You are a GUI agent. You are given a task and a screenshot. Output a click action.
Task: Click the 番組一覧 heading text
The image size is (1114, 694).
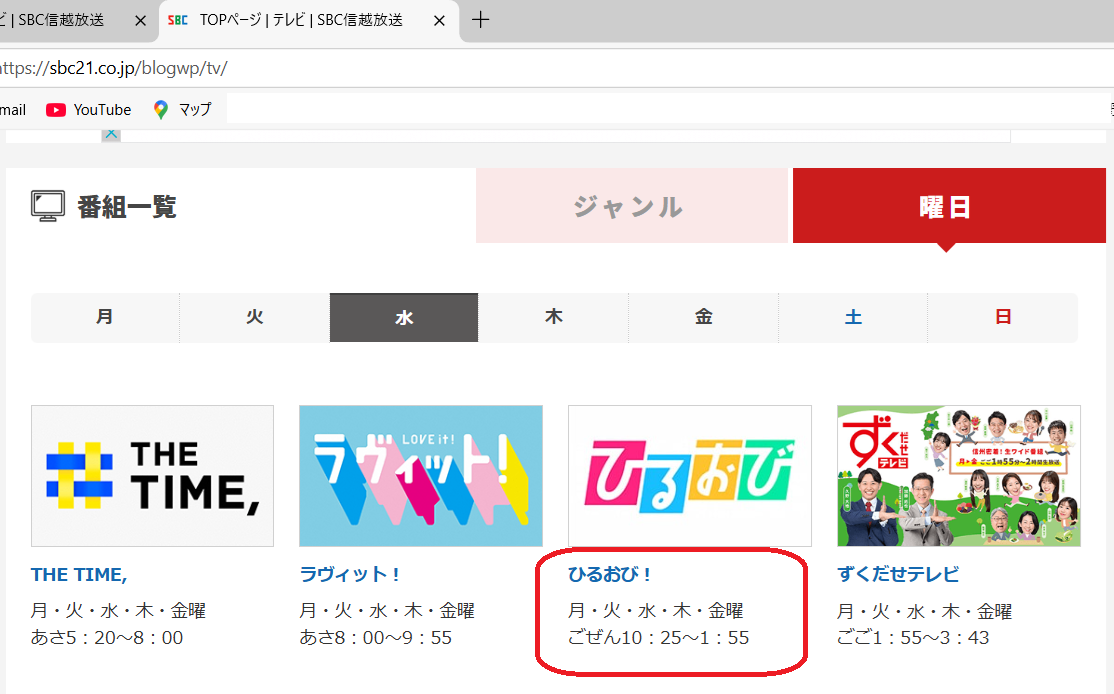[126, 207]
